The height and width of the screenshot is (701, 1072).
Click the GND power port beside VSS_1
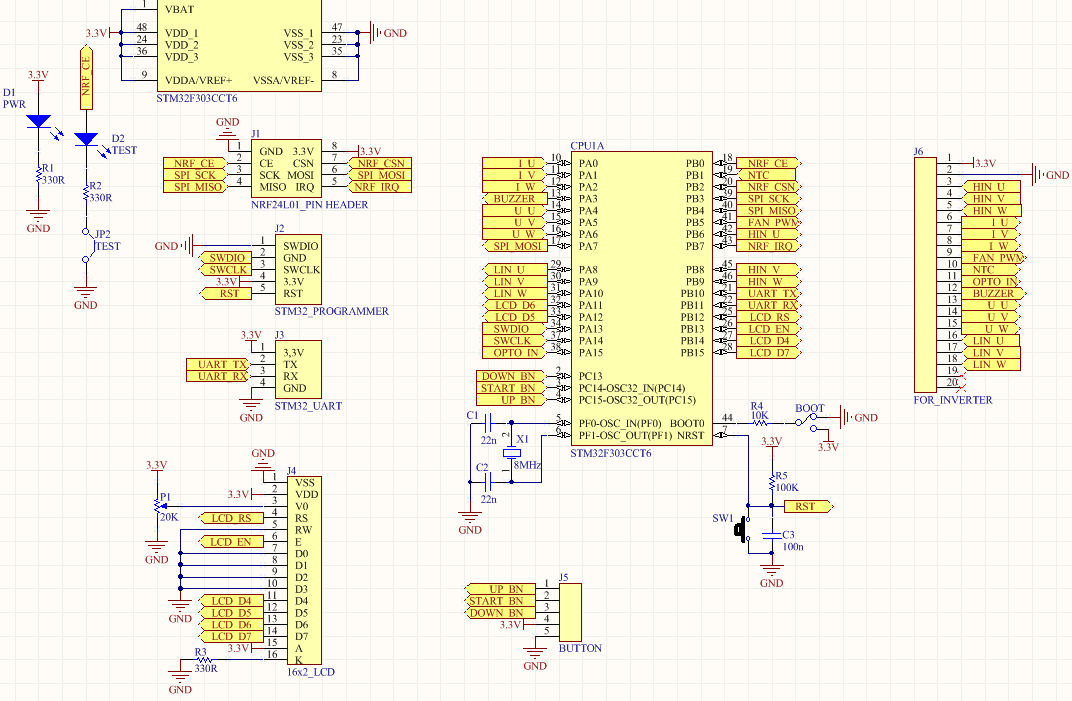387,32
